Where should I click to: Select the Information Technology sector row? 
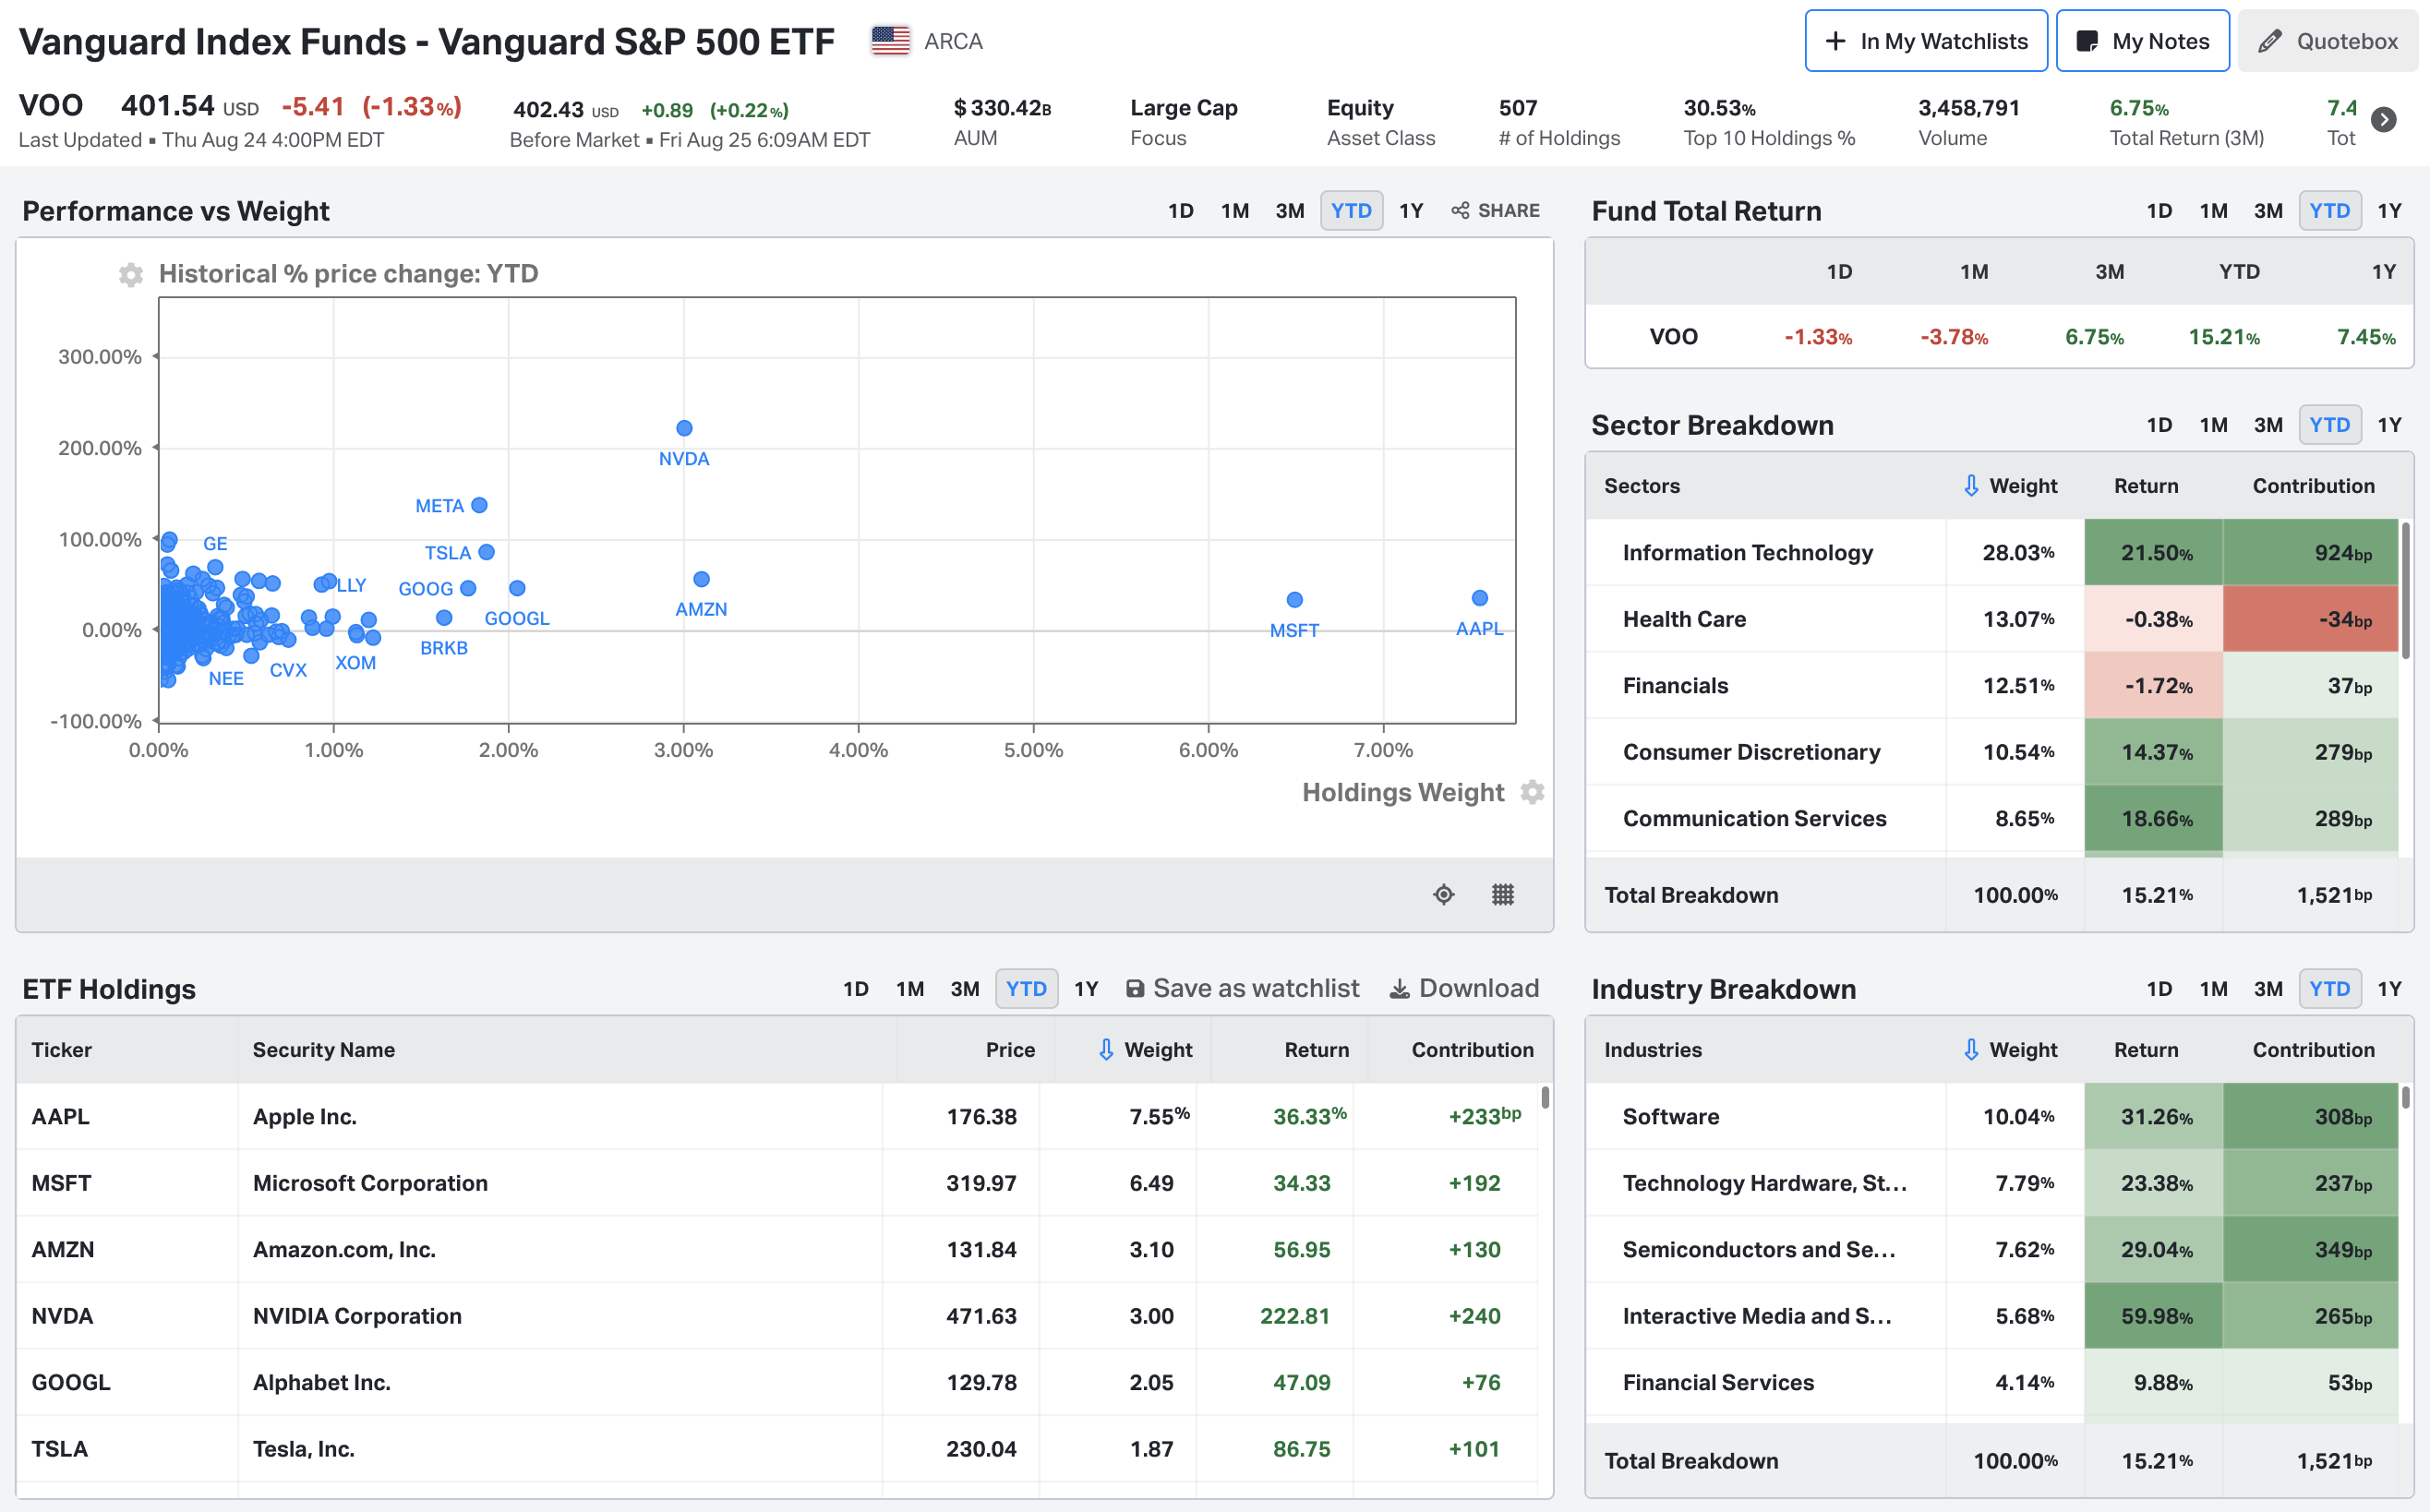coord(1992,552)
